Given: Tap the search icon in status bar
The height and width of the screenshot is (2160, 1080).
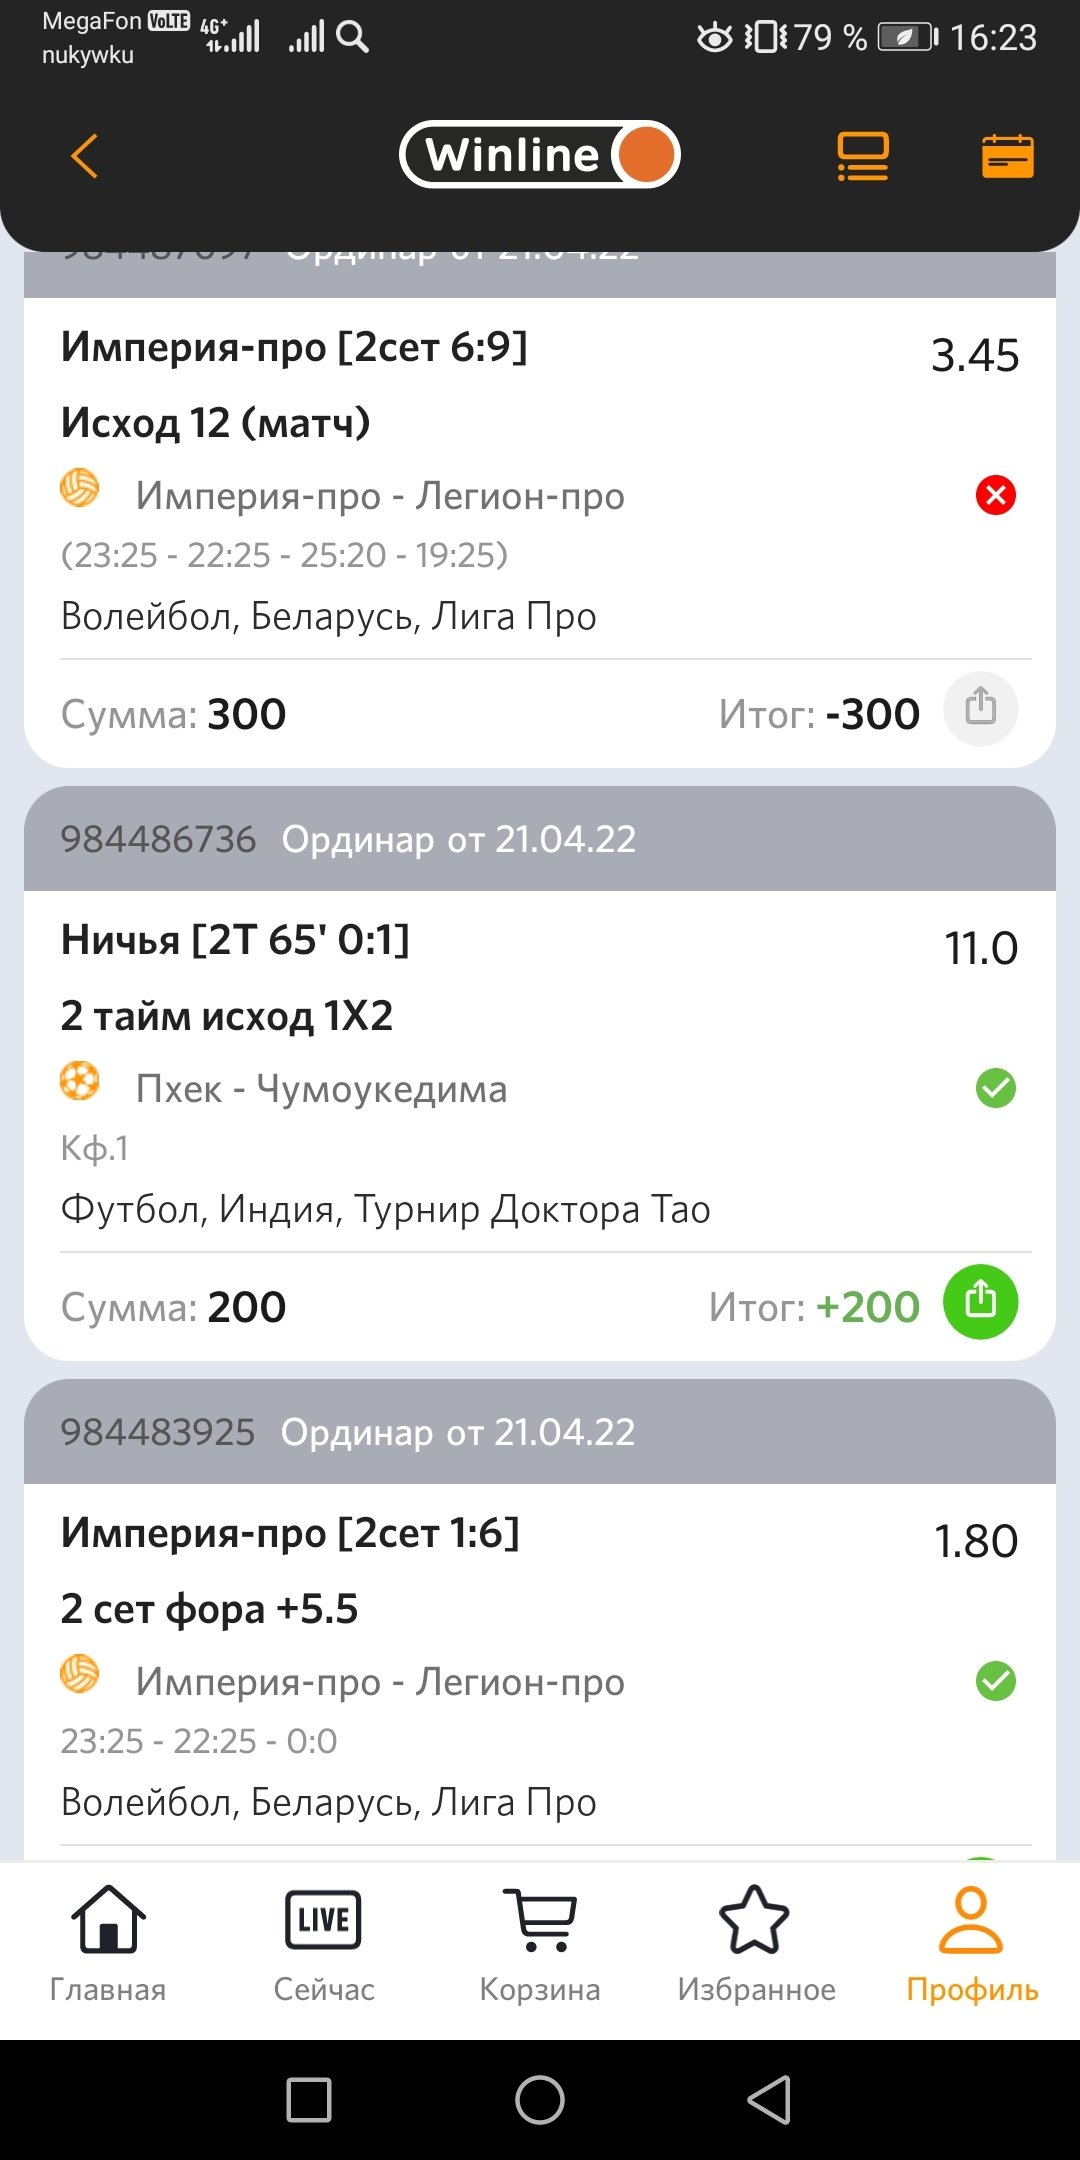Looking at the screenshot, I should click(x=353, y=37).
